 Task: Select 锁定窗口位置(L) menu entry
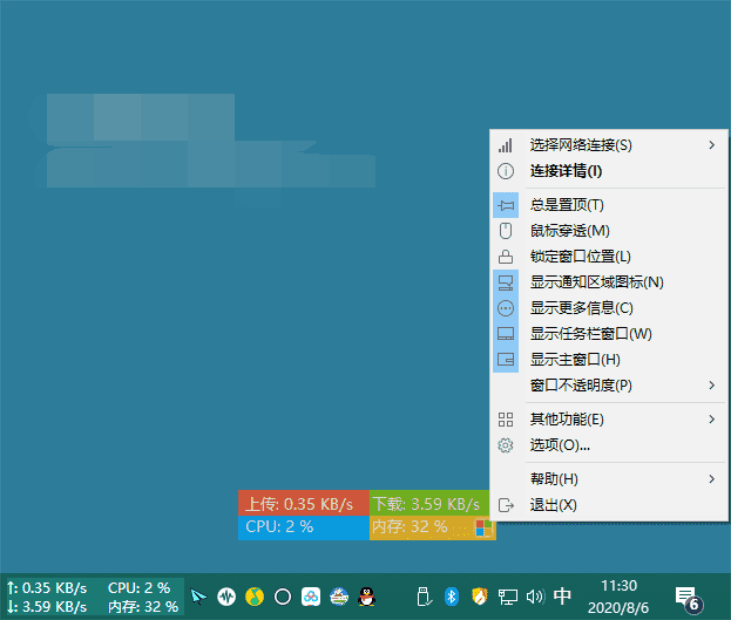click(609, 256)
